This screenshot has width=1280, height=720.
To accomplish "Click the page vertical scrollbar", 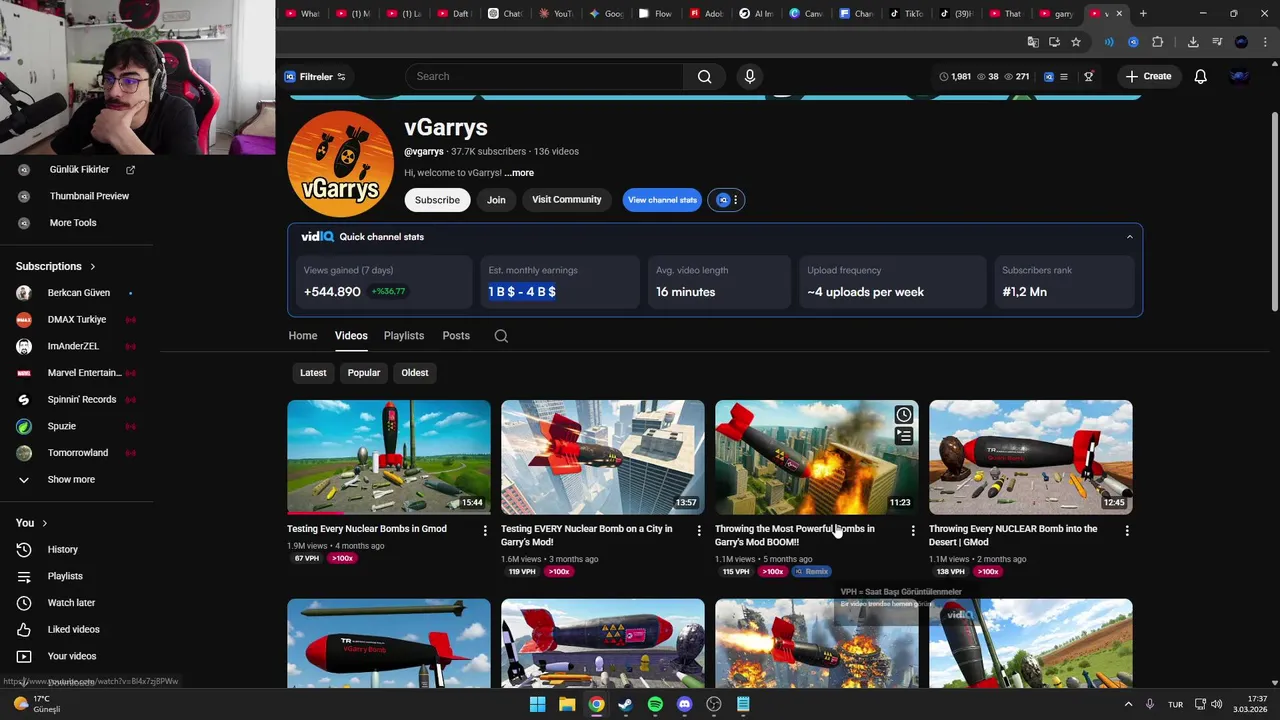I will point(1274,210).
